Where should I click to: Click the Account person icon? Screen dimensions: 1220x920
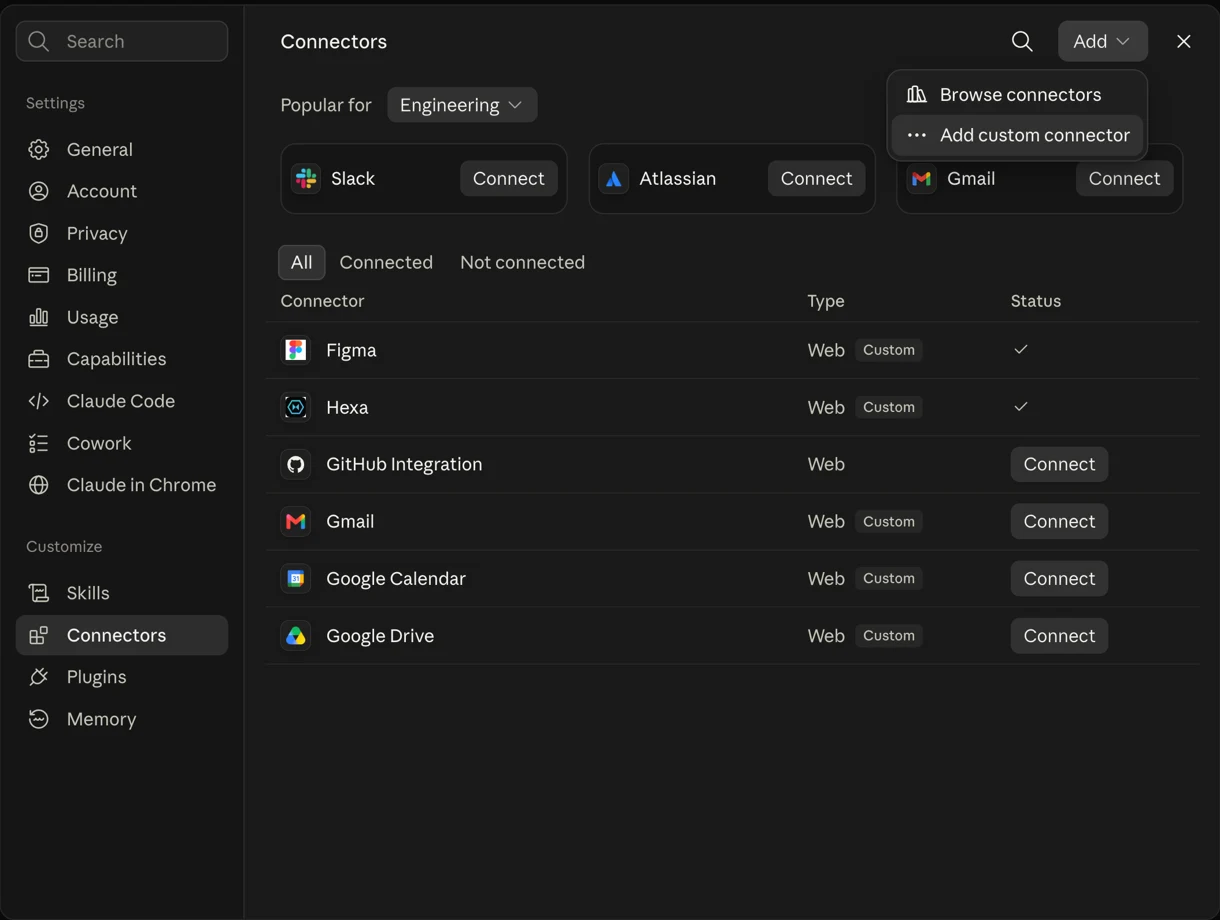[x=39, y=191]
